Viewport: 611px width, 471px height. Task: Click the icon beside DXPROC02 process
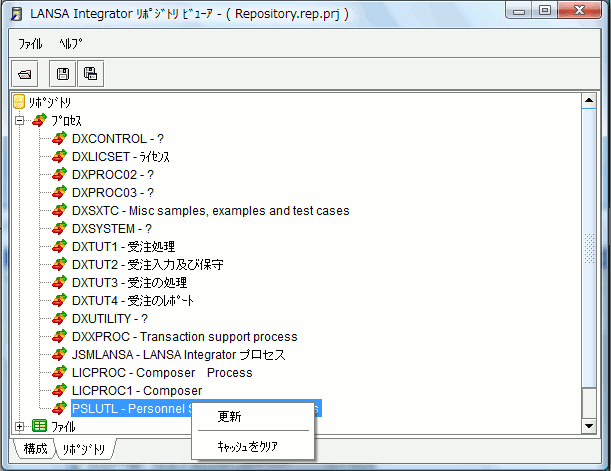pyautogui.click(x=59, y=174)
